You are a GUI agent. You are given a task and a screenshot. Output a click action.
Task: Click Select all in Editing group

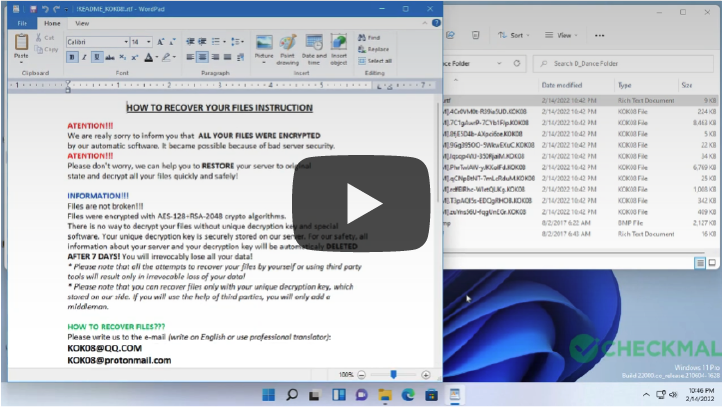coord(375,61)
